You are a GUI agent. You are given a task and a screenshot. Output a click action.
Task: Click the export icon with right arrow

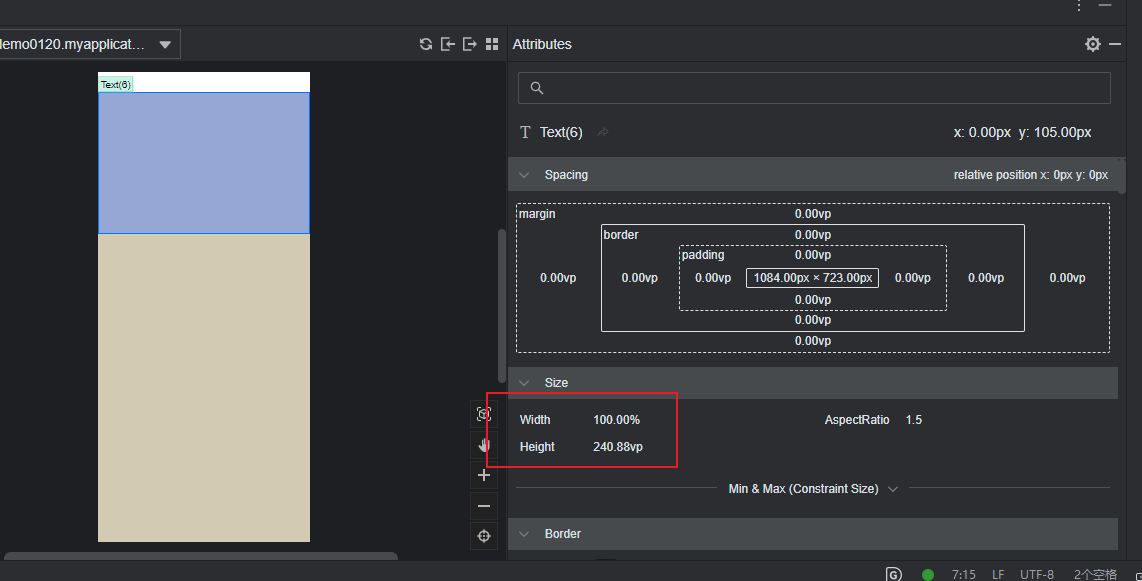pyautogui.click(x=470, y=44)
